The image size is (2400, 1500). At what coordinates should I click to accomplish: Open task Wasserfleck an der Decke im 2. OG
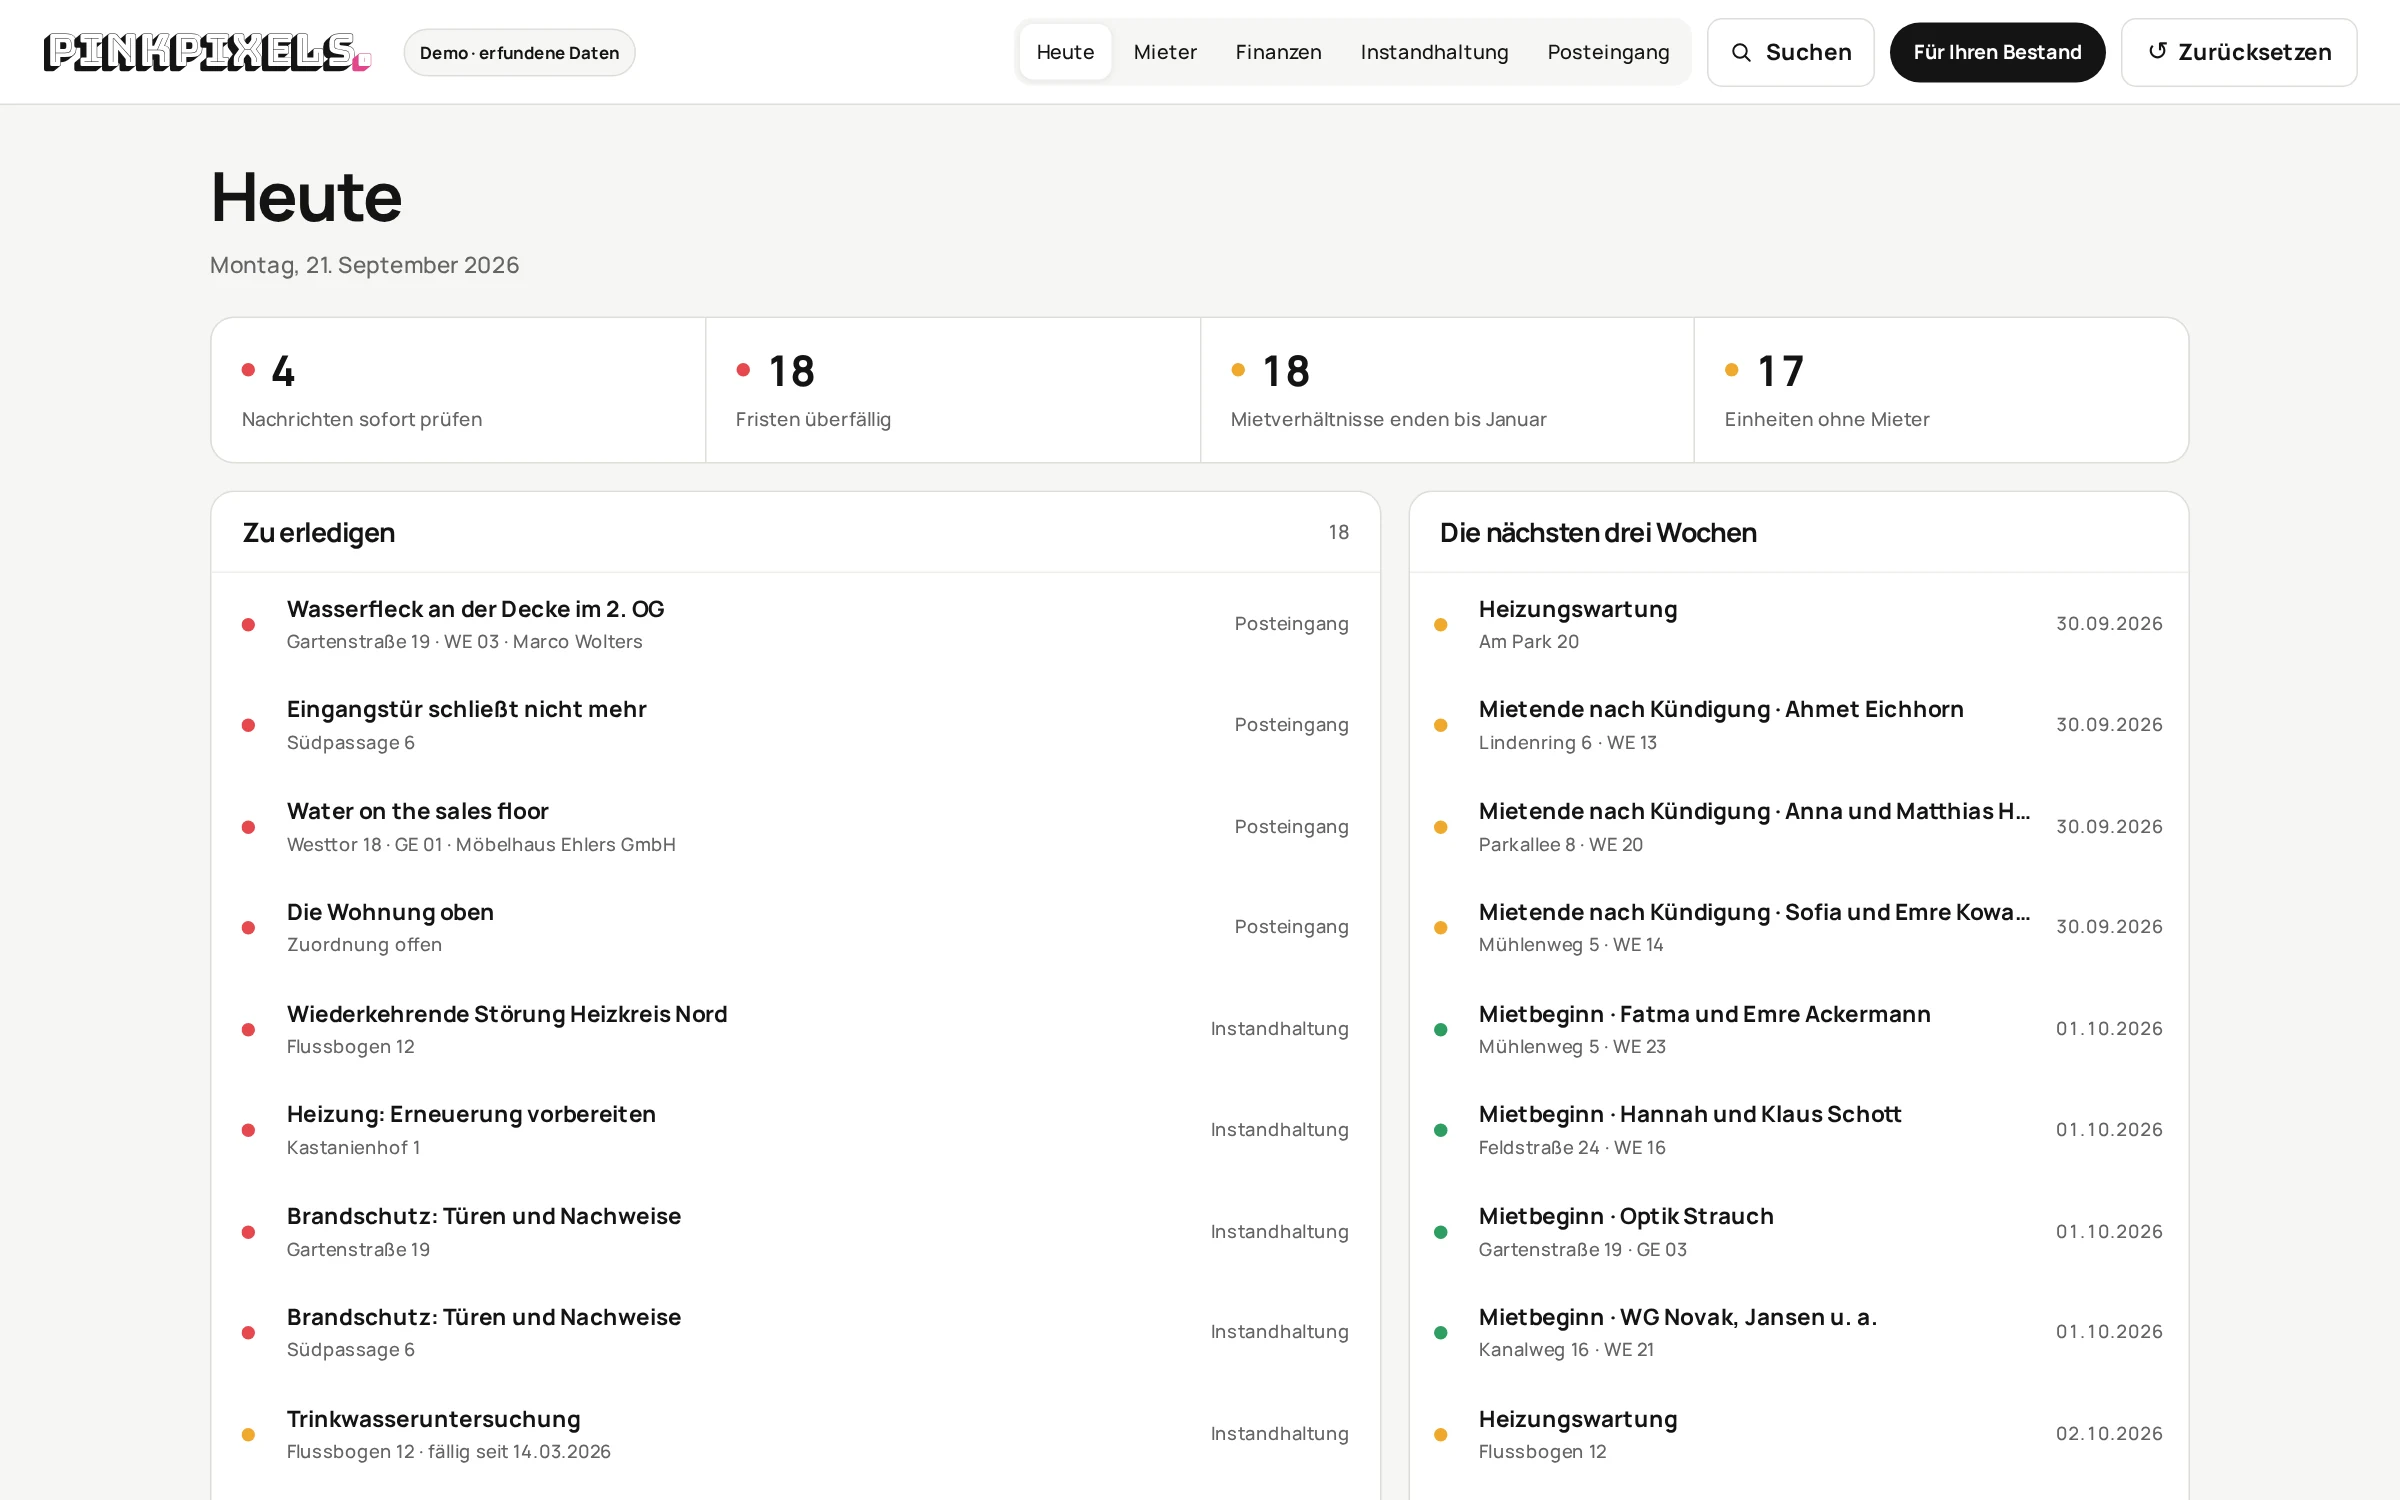click(x=795, y=624)
